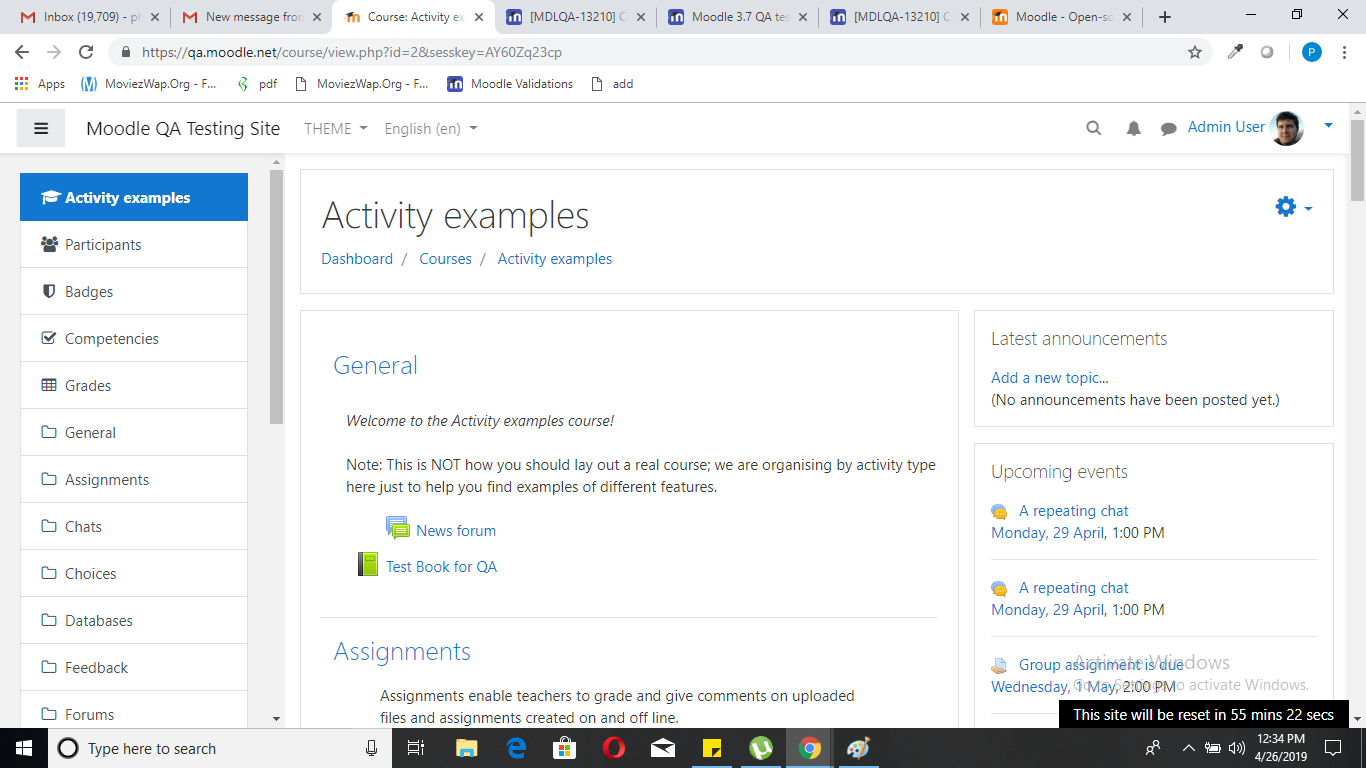1366x768 pixels.
Task: Click the browser back arrow
Action: [x=22, y=52]
